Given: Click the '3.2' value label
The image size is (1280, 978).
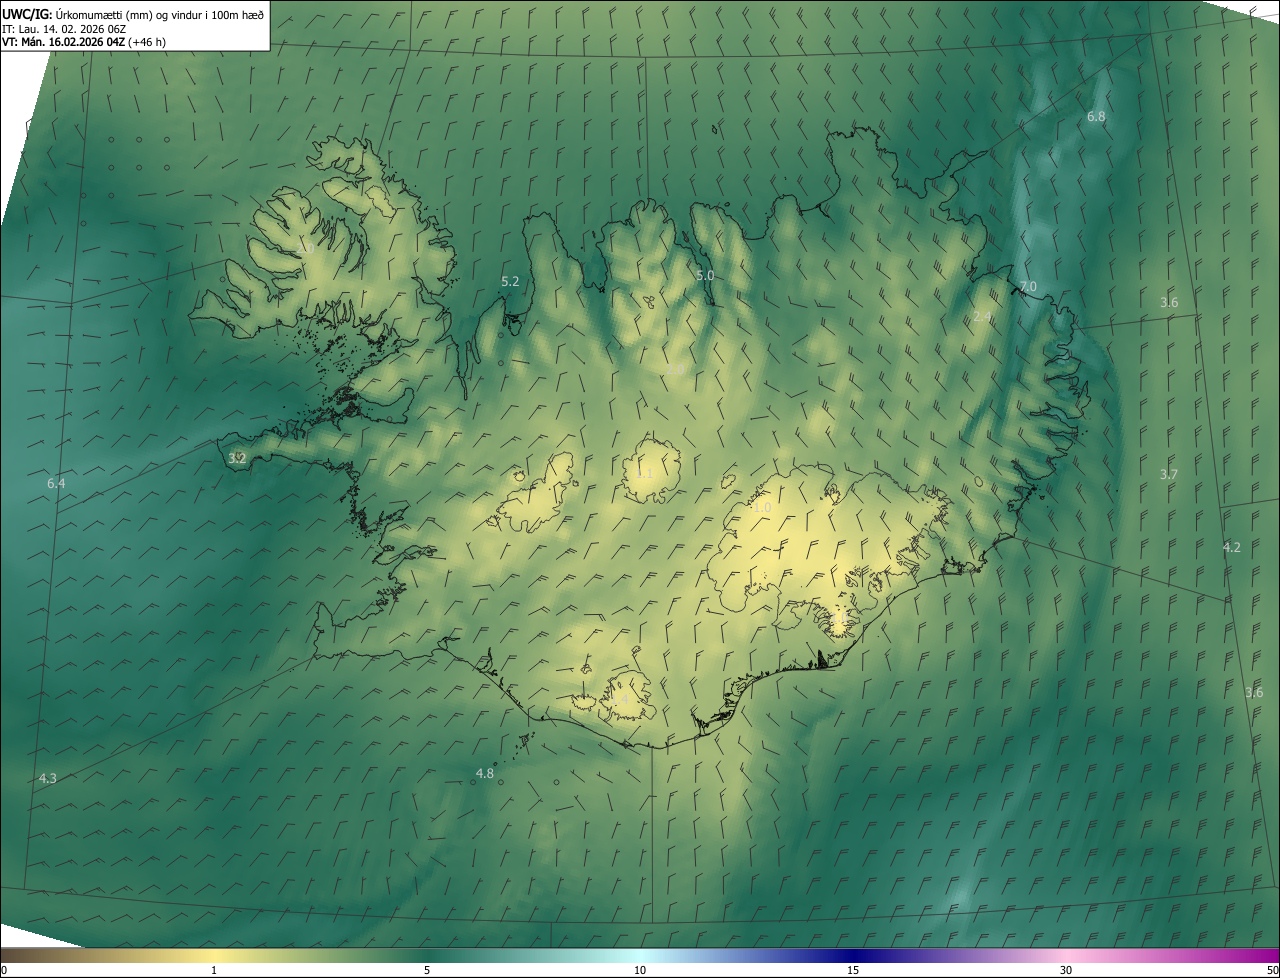Looking at the screenshot, I should coord(237,458).
